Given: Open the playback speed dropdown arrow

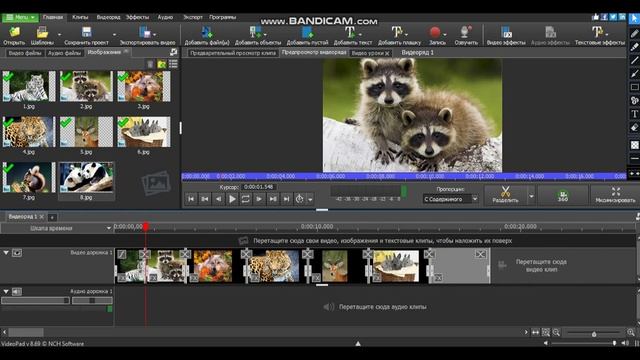Looking at the screenshot, I should [310, 199].
